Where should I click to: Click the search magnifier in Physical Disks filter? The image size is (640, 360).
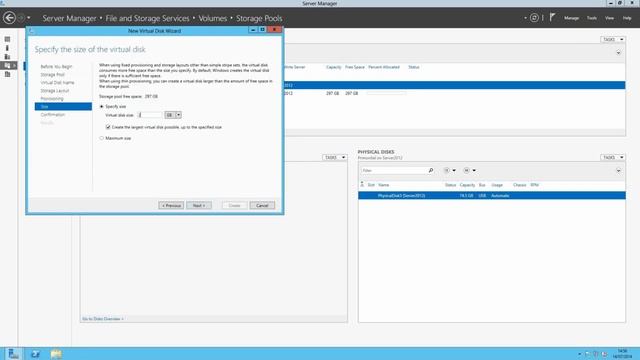[431, 171]
